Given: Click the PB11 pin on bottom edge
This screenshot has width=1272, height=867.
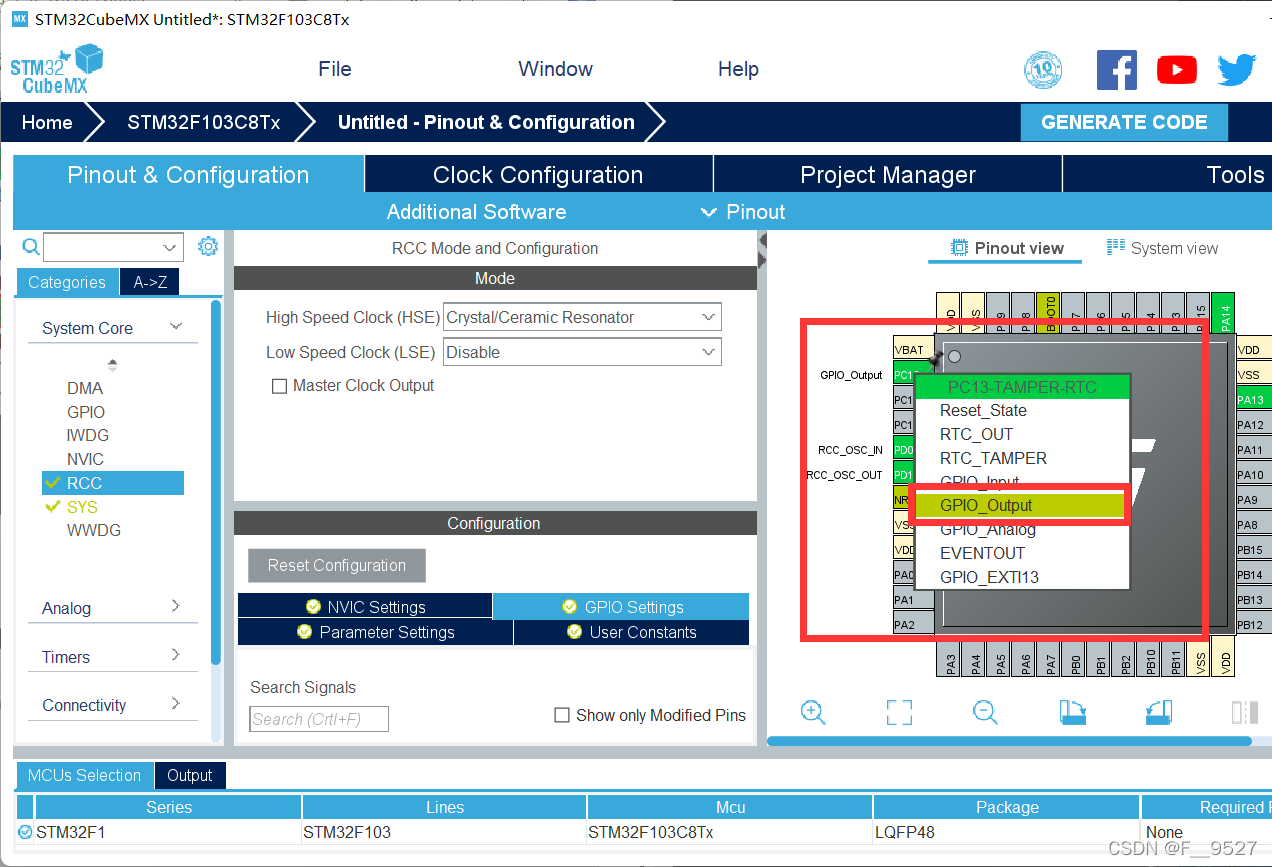Looking at the screenshot, I should (1176, 661).
